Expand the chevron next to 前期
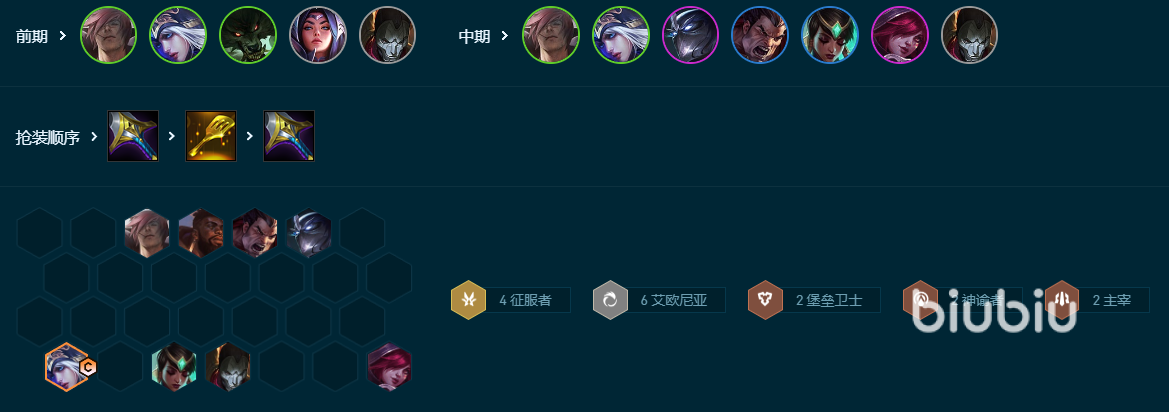Screen dimensions: 1169x412 coord(63,36)
